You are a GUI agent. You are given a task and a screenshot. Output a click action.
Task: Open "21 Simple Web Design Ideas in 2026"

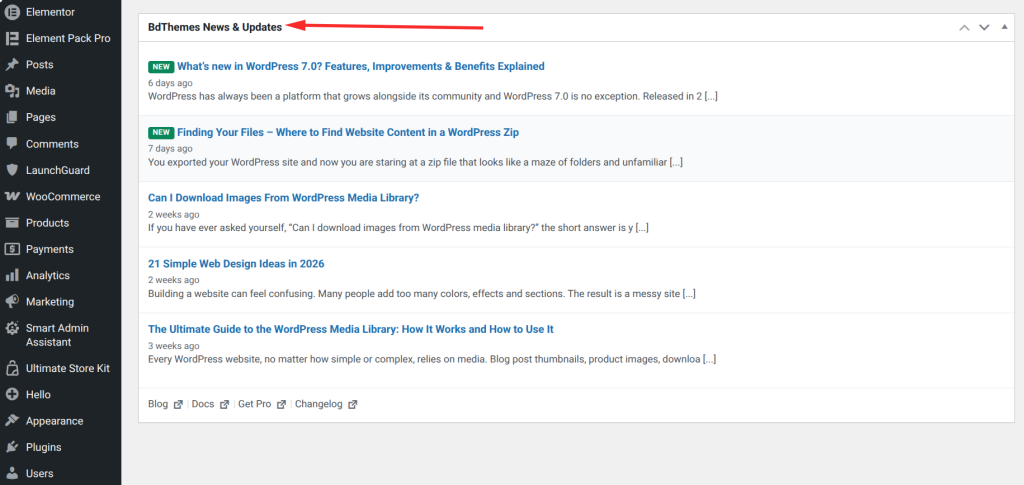236,264
